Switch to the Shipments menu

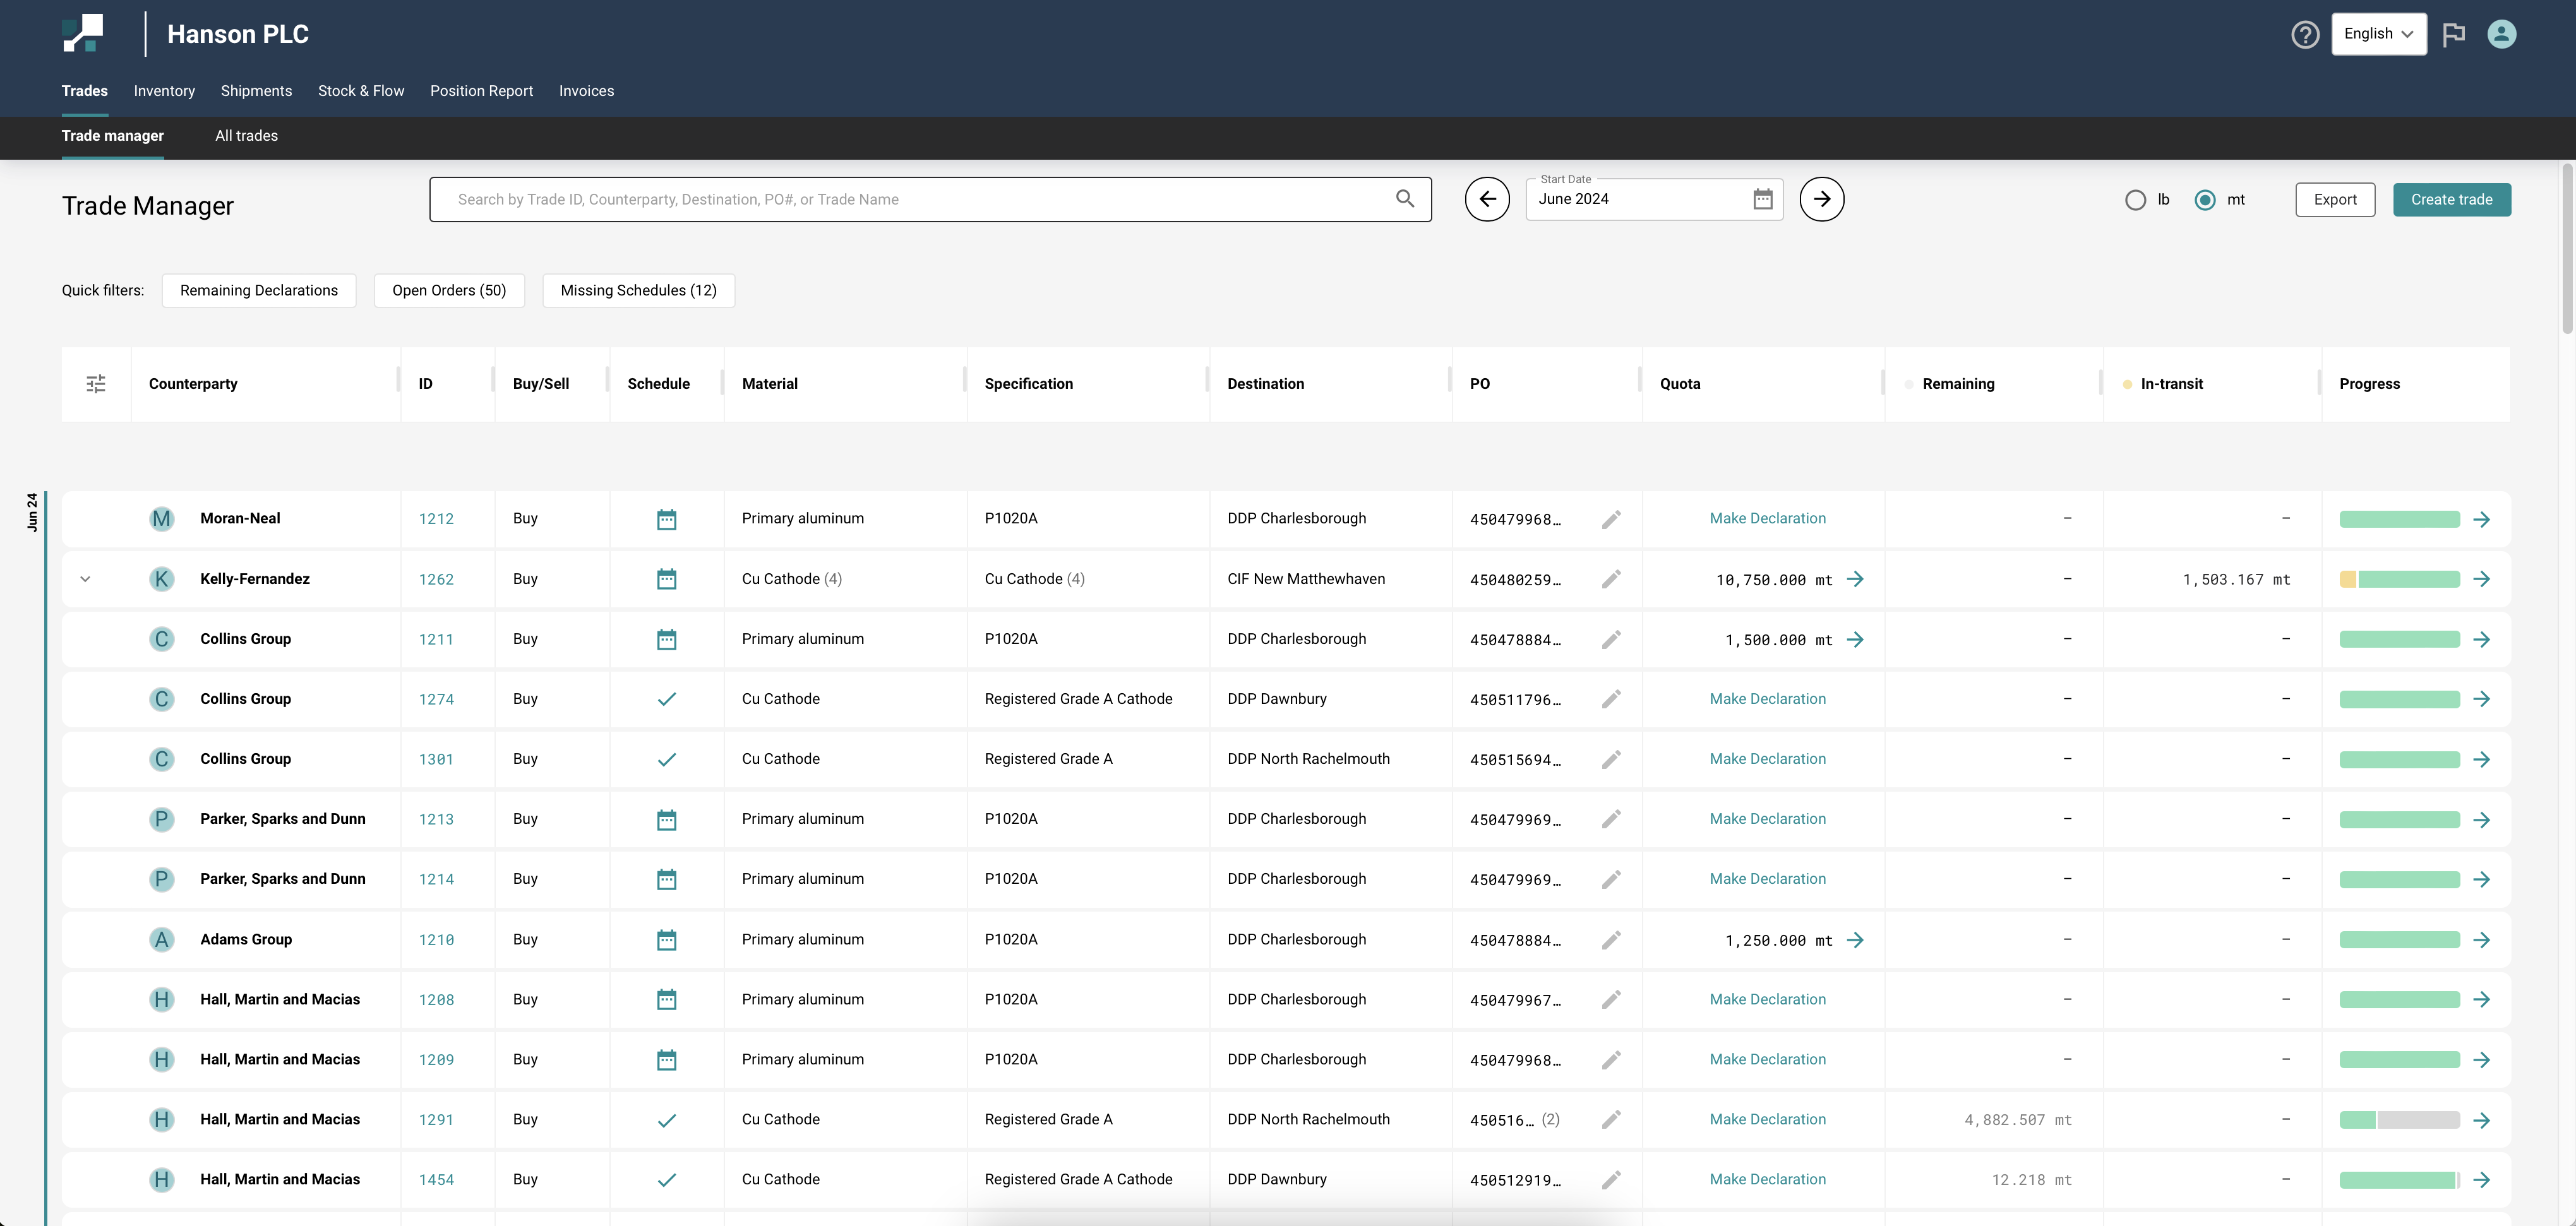click(256, 91)
